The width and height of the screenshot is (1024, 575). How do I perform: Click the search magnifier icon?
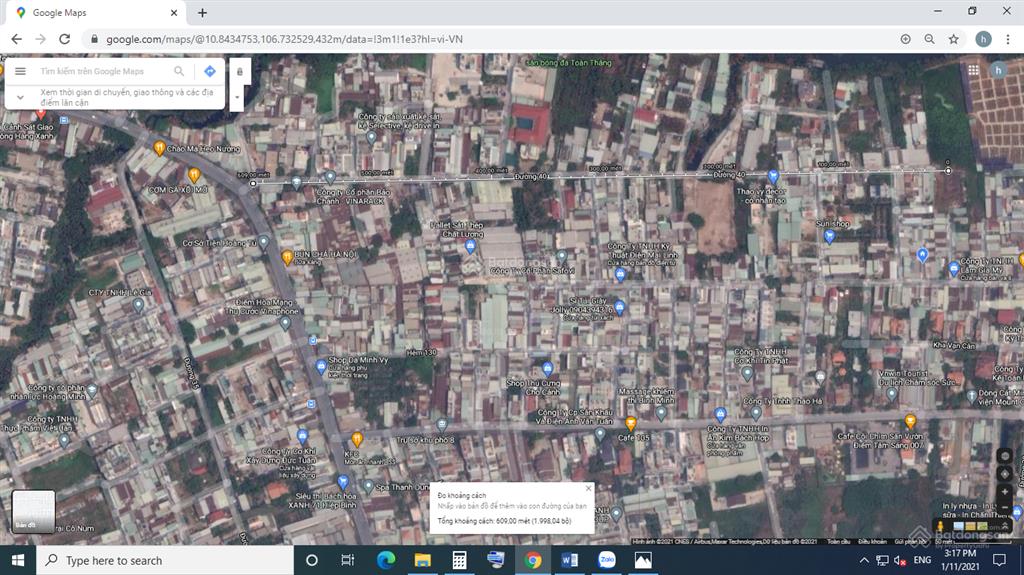[180, 72]
